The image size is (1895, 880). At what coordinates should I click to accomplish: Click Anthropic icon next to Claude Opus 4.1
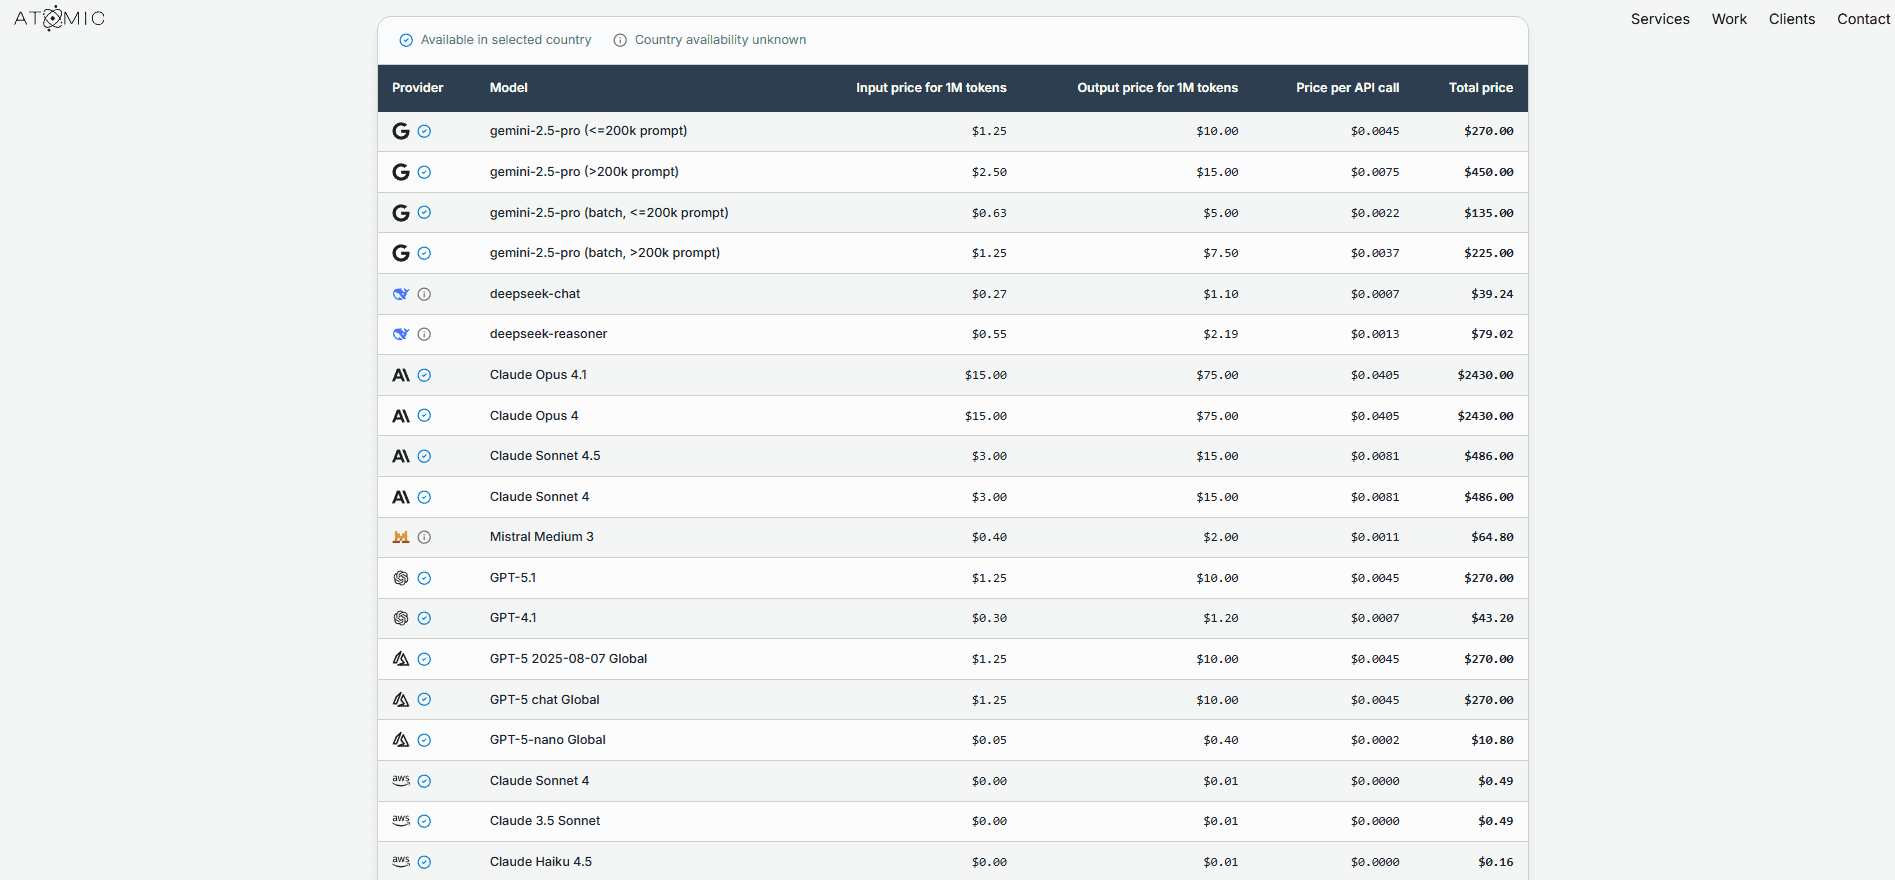401,375
